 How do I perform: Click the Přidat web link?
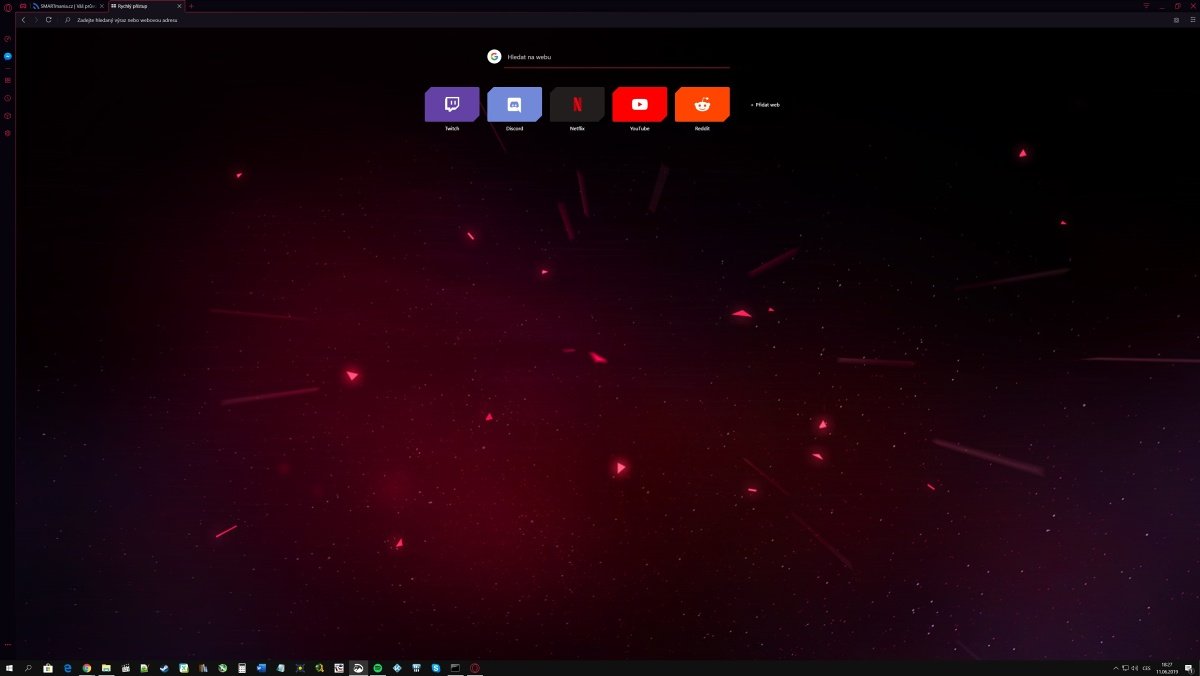(x=765, y=104)
